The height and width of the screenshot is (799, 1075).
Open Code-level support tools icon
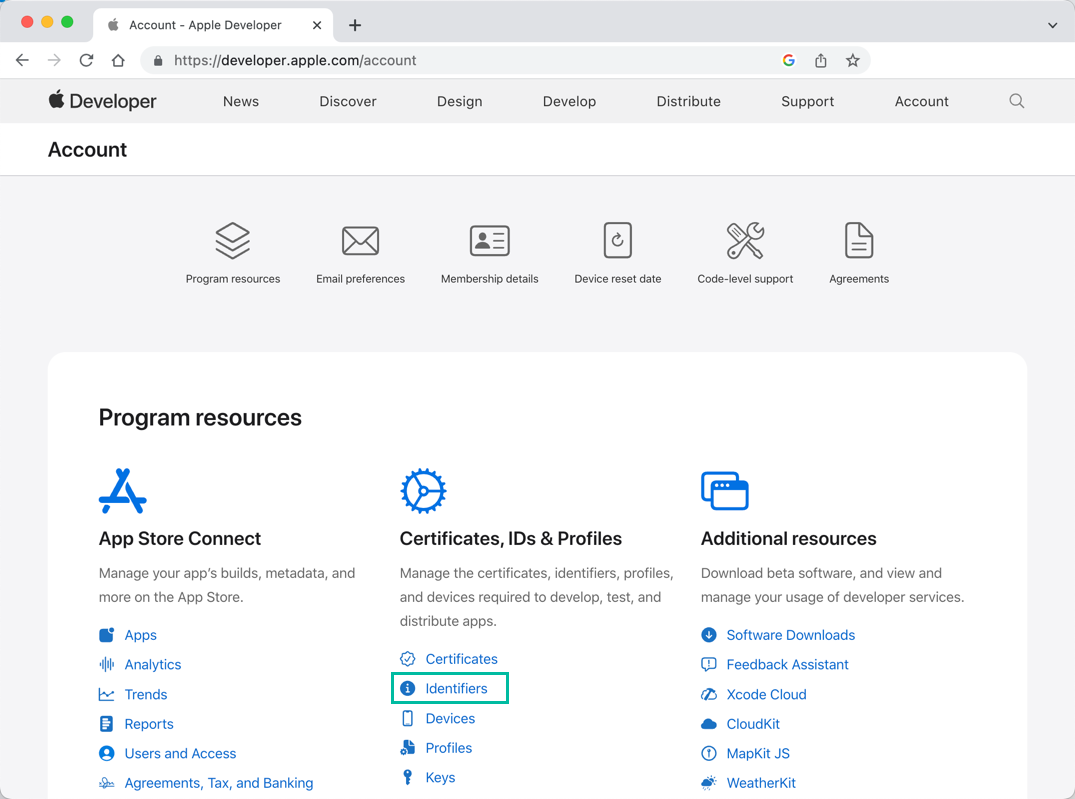point(745,241)
